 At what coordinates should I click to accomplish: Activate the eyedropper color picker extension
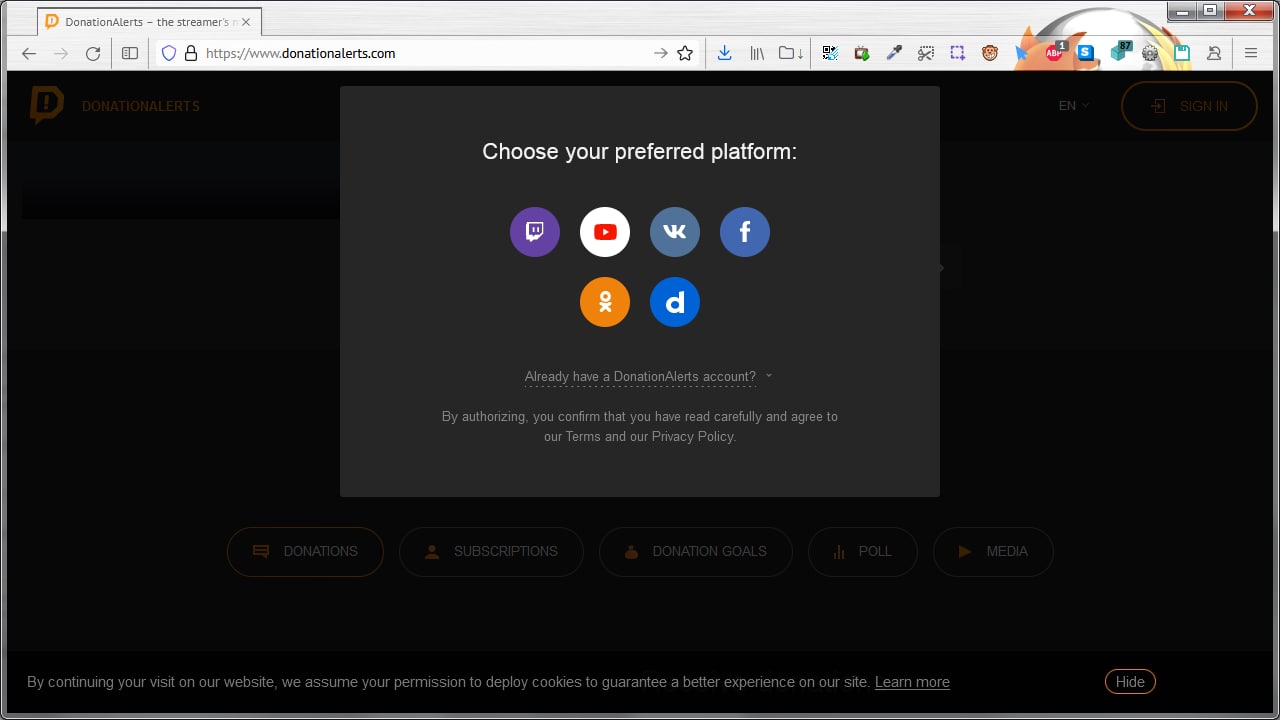pos(894,54)
